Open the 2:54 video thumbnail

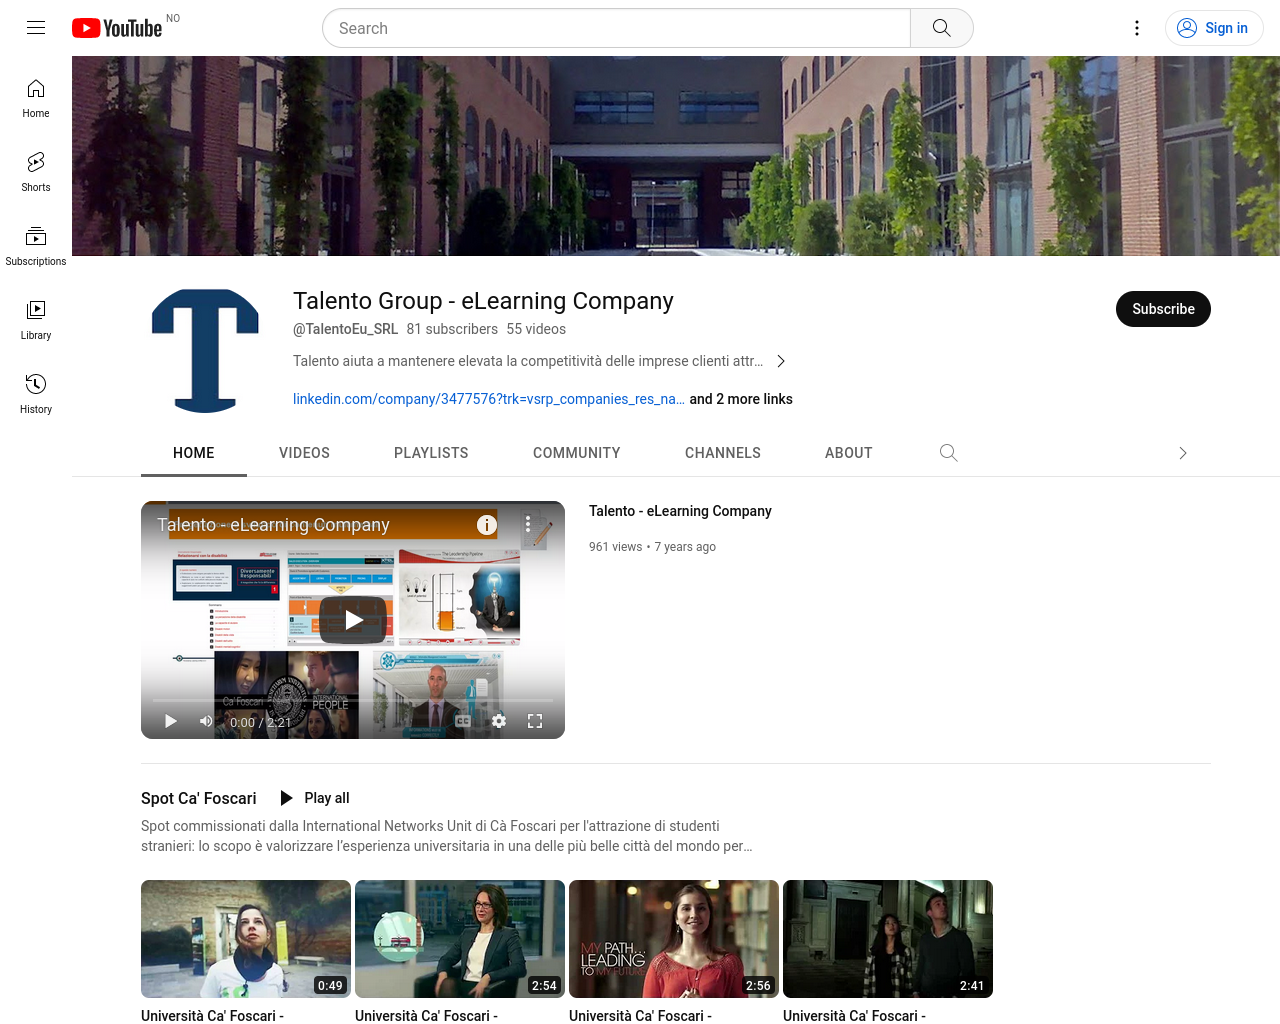460,939
